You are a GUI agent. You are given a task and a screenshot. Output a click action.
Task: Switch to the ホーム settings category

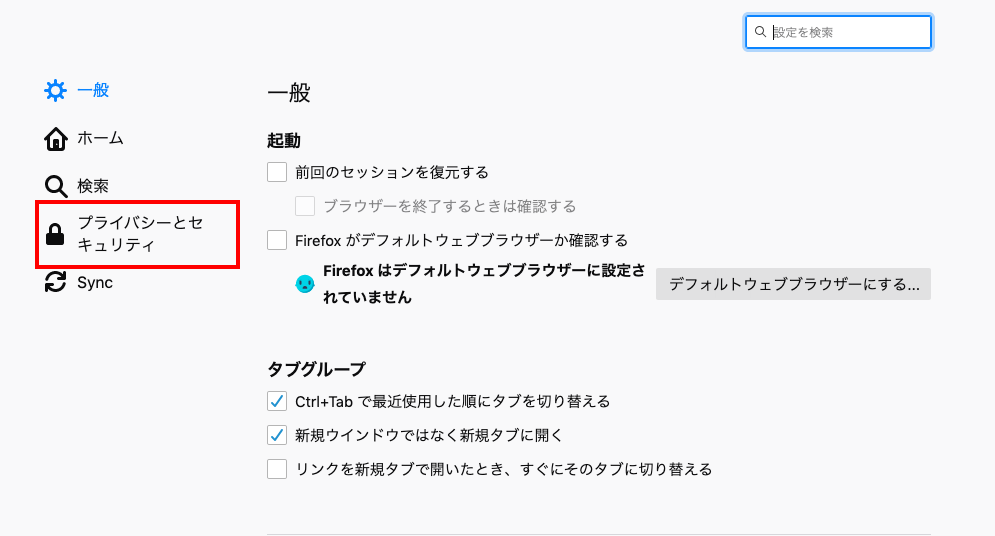(x=84, y=139)
